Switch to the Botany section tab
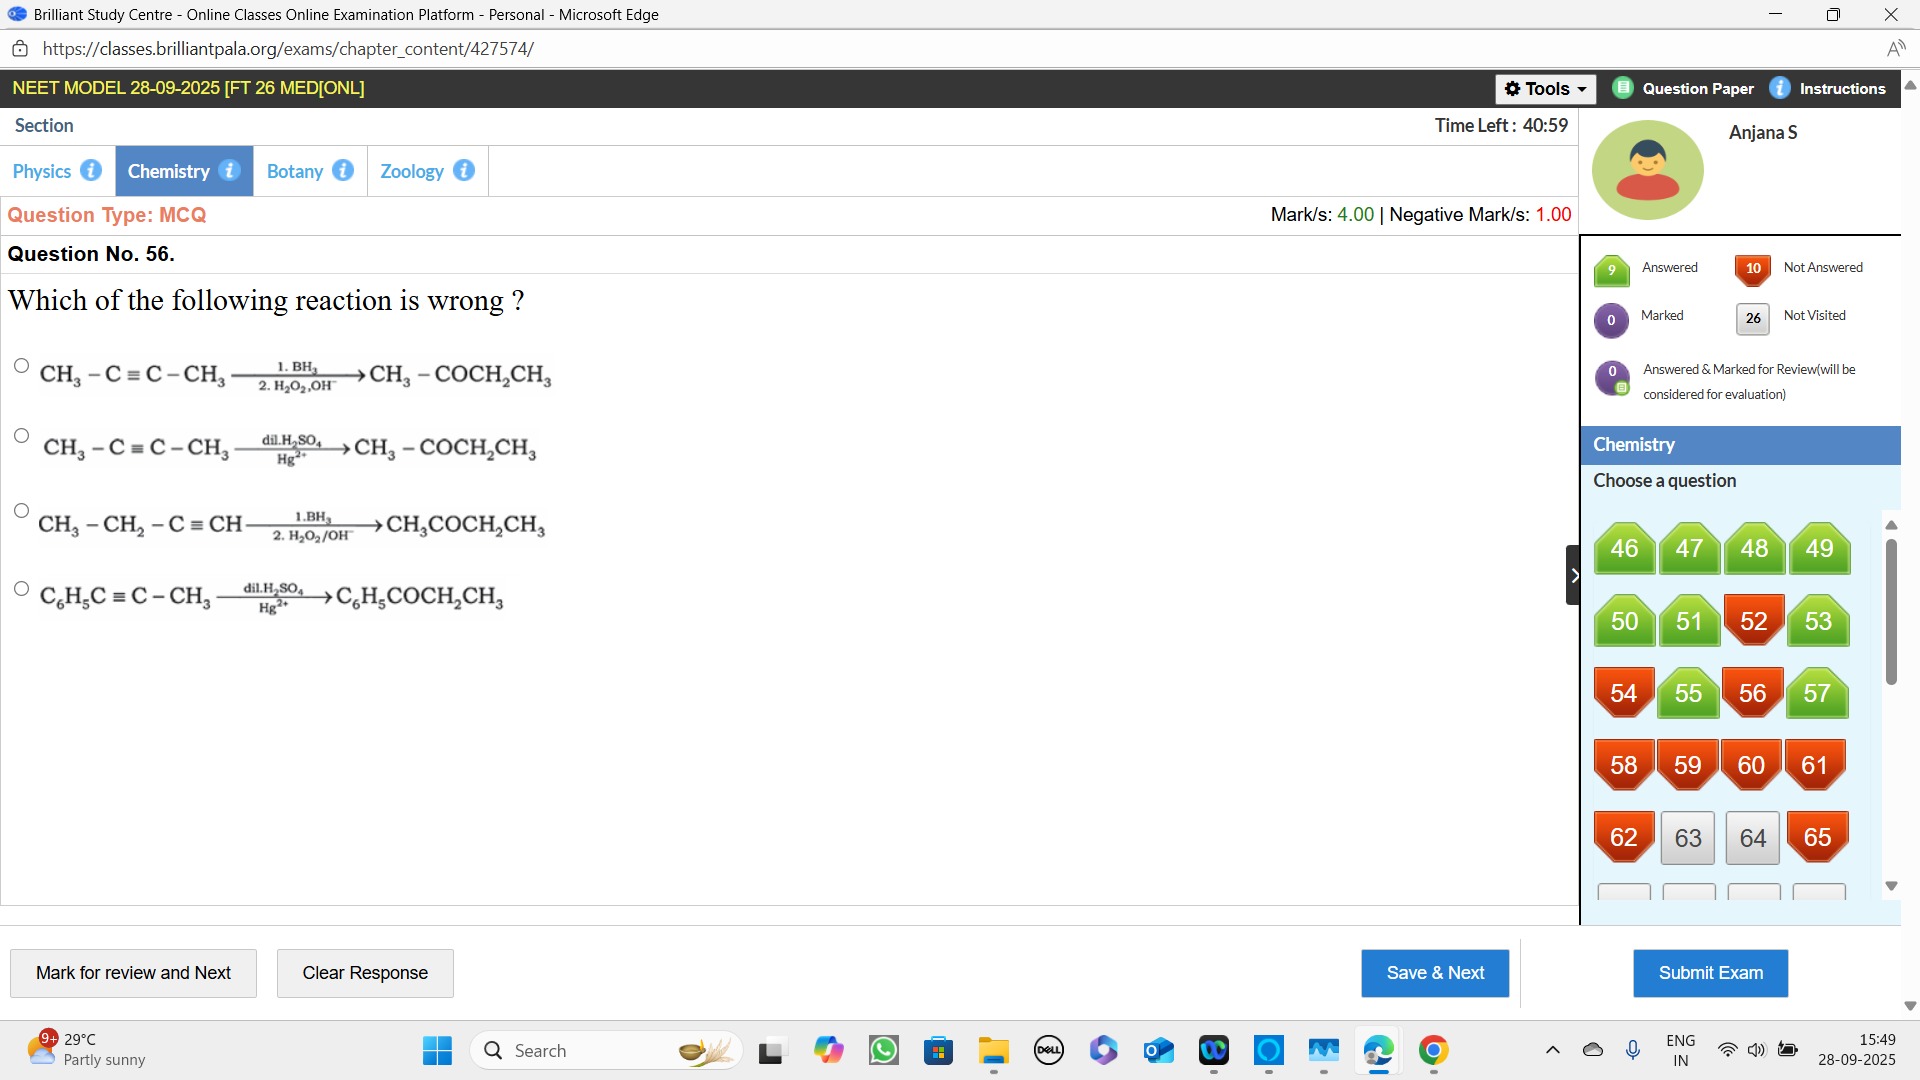This screenshot has width=1920, height=1080. click(294, 171)
